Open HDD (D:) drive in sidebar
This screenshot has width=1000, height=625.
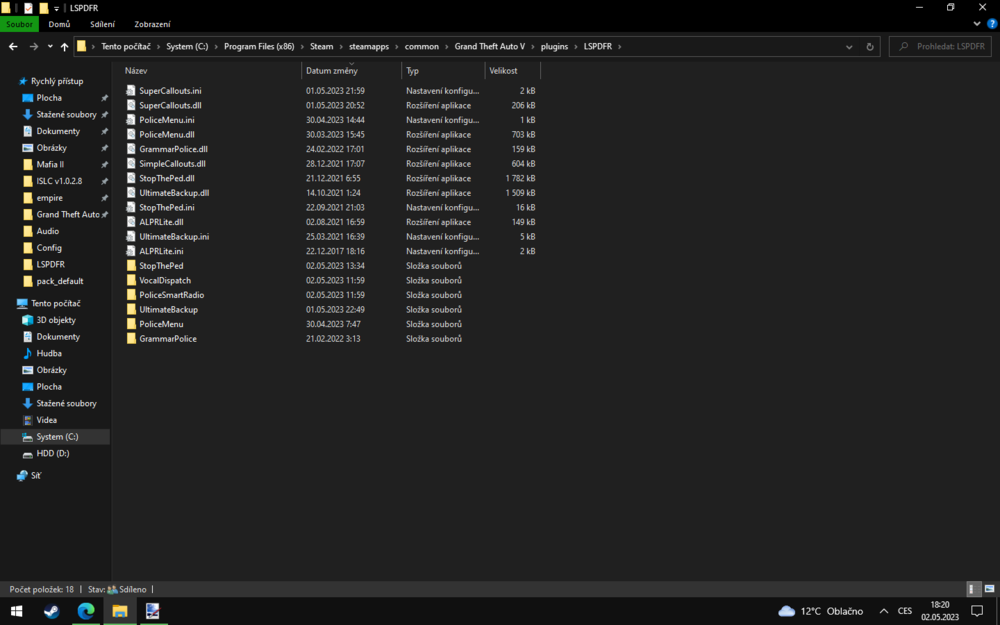click(52, 453)
